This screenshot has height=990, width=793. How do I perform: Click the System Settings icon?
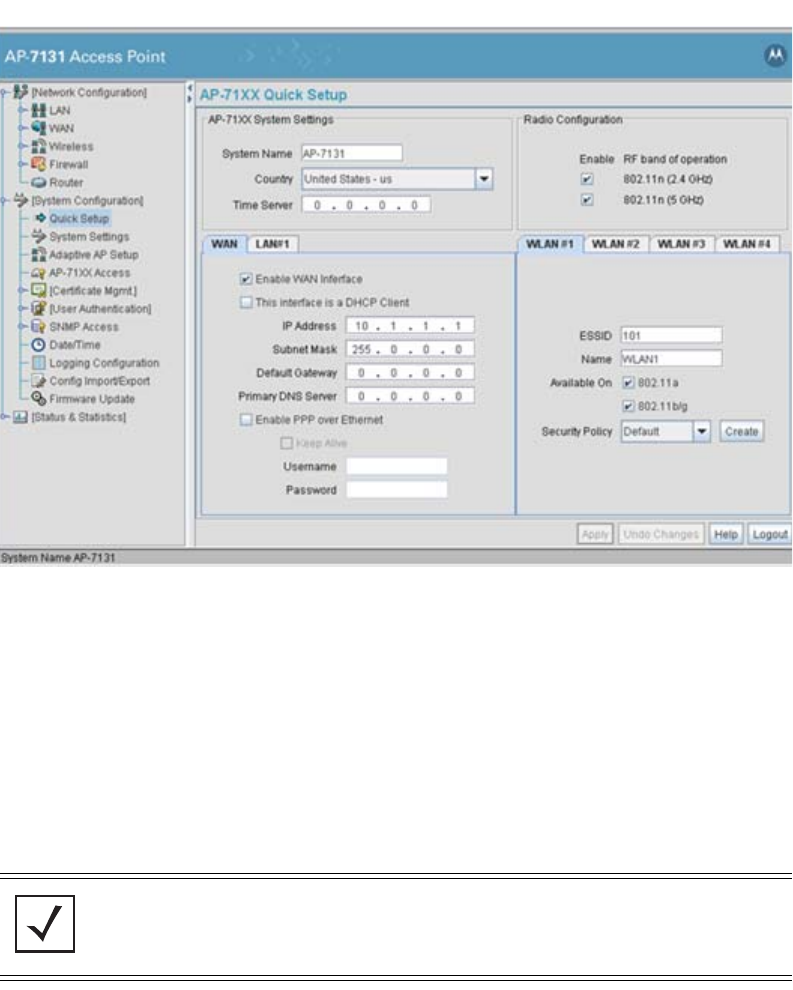[x=39, y=236]
